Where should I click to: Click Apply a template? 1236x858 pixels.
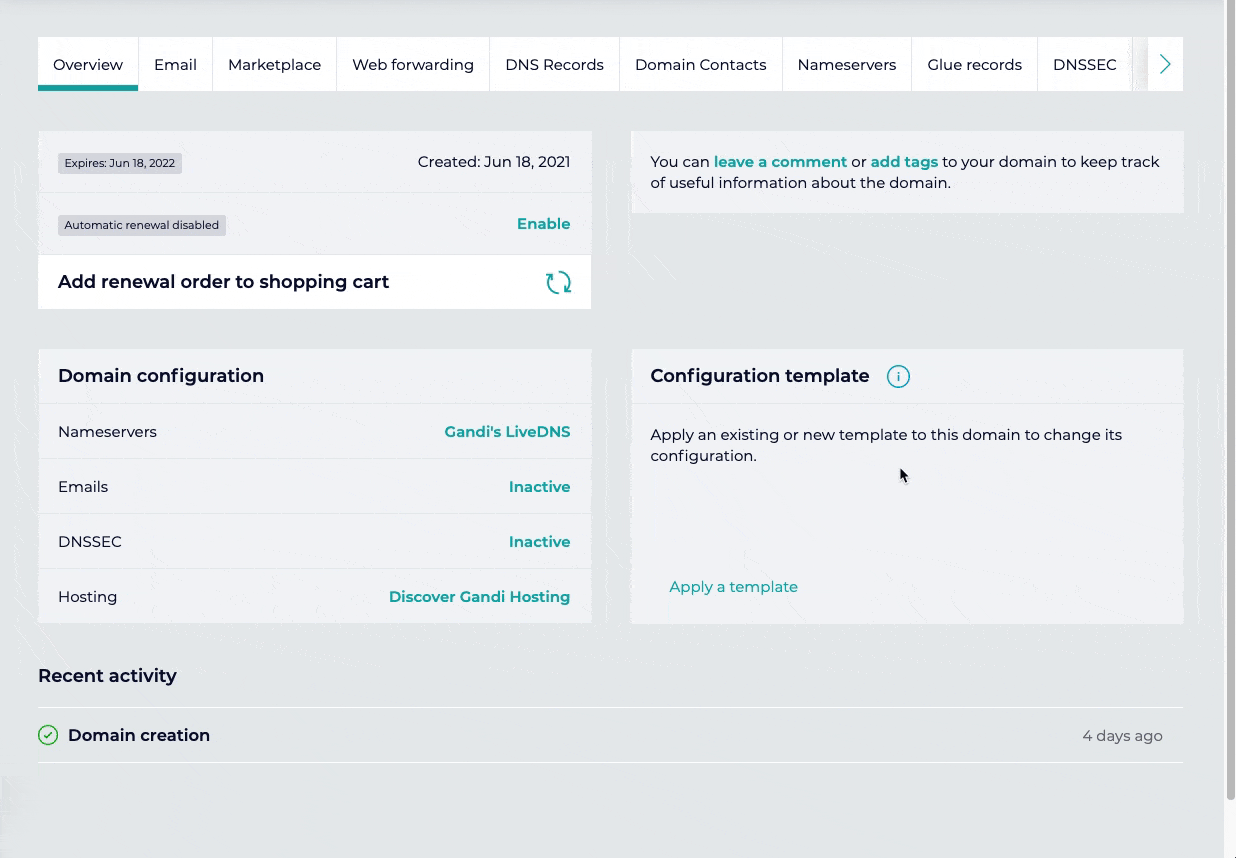pos(733,587)
